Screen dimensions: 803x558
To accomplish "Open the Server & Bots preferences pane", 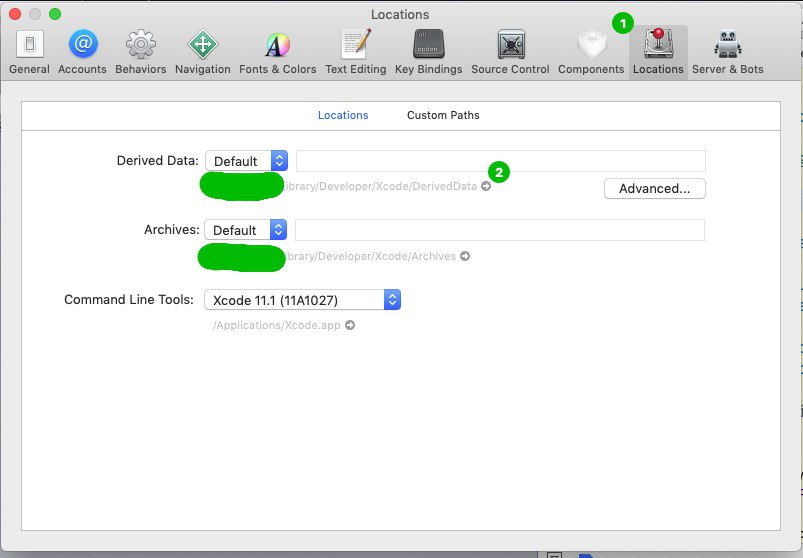I will coord(727,52).
